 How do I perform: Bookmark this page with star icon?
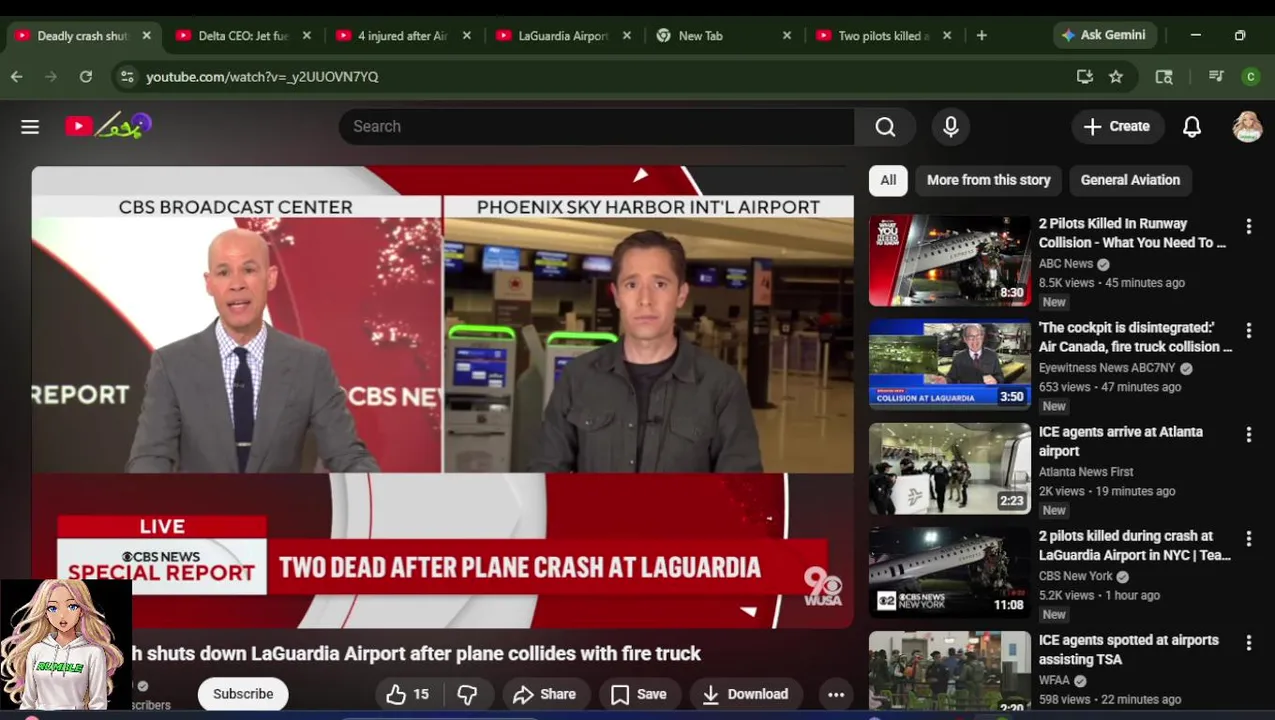tap(1116, 76)
